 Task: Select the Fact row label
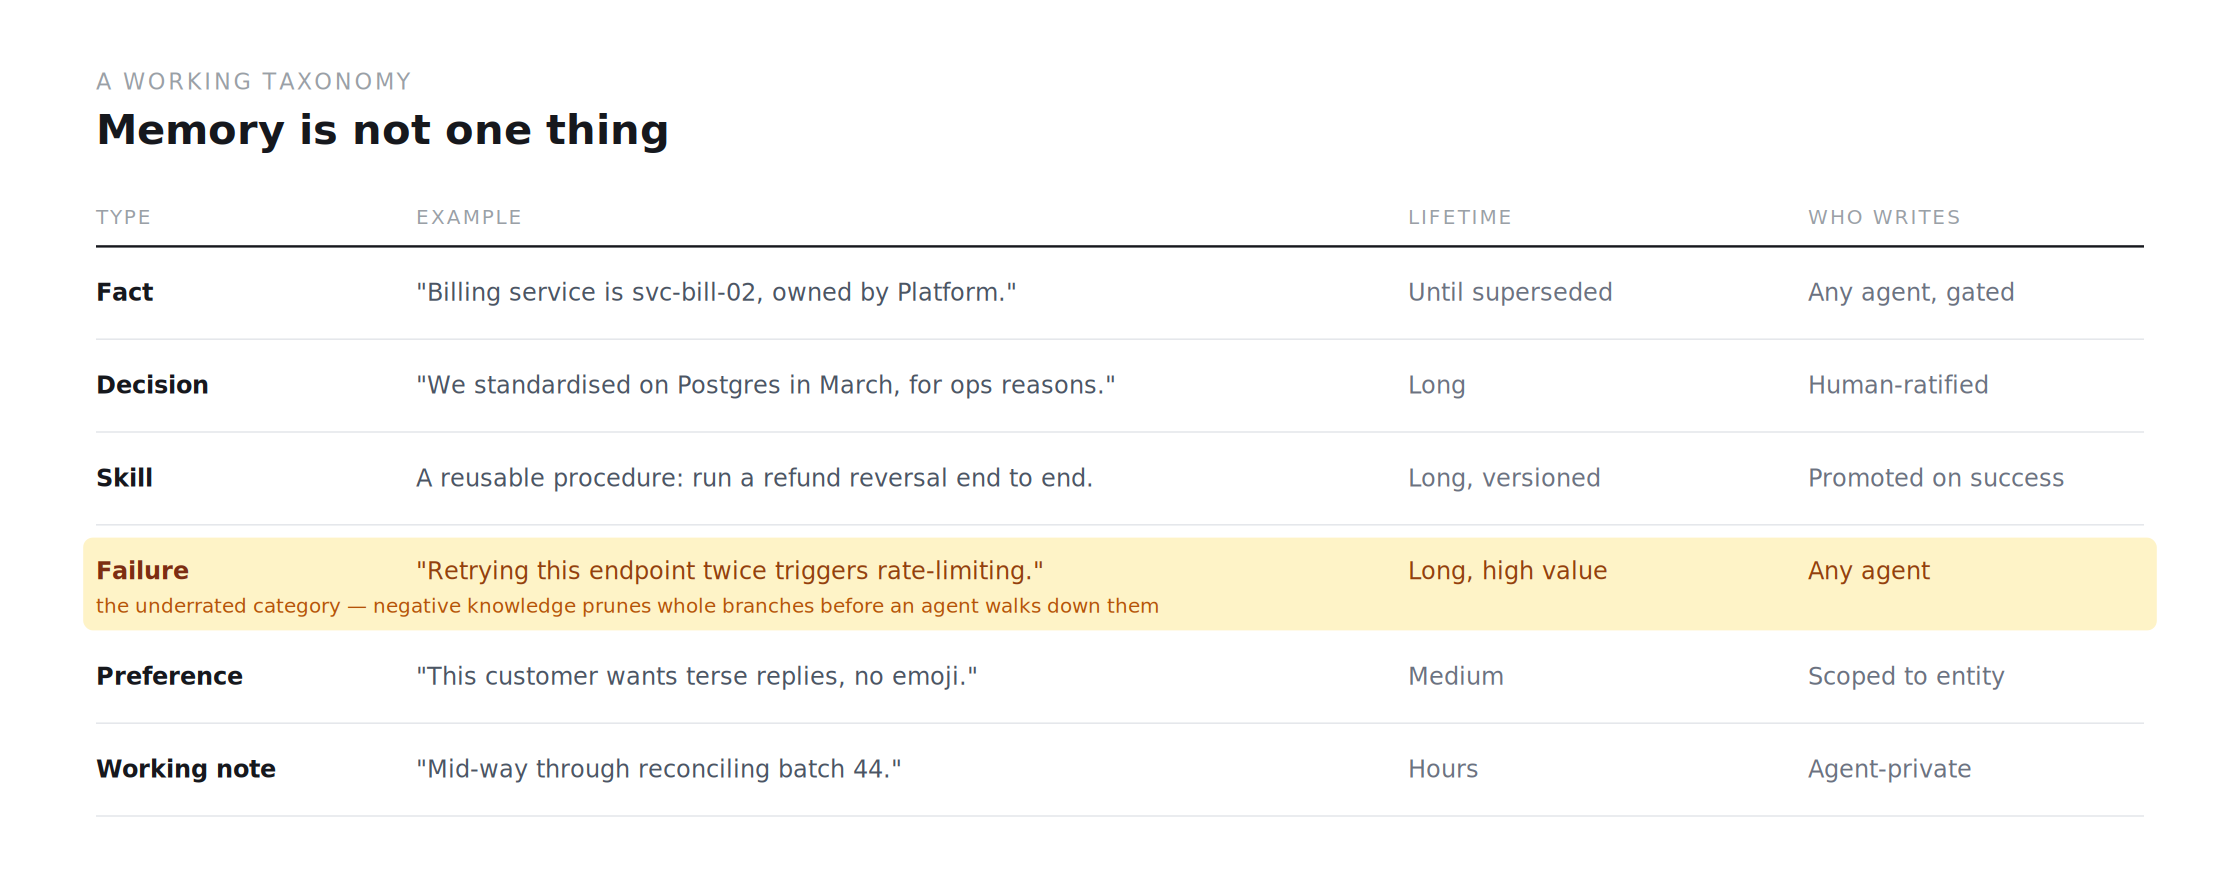[x=124, y=292]
